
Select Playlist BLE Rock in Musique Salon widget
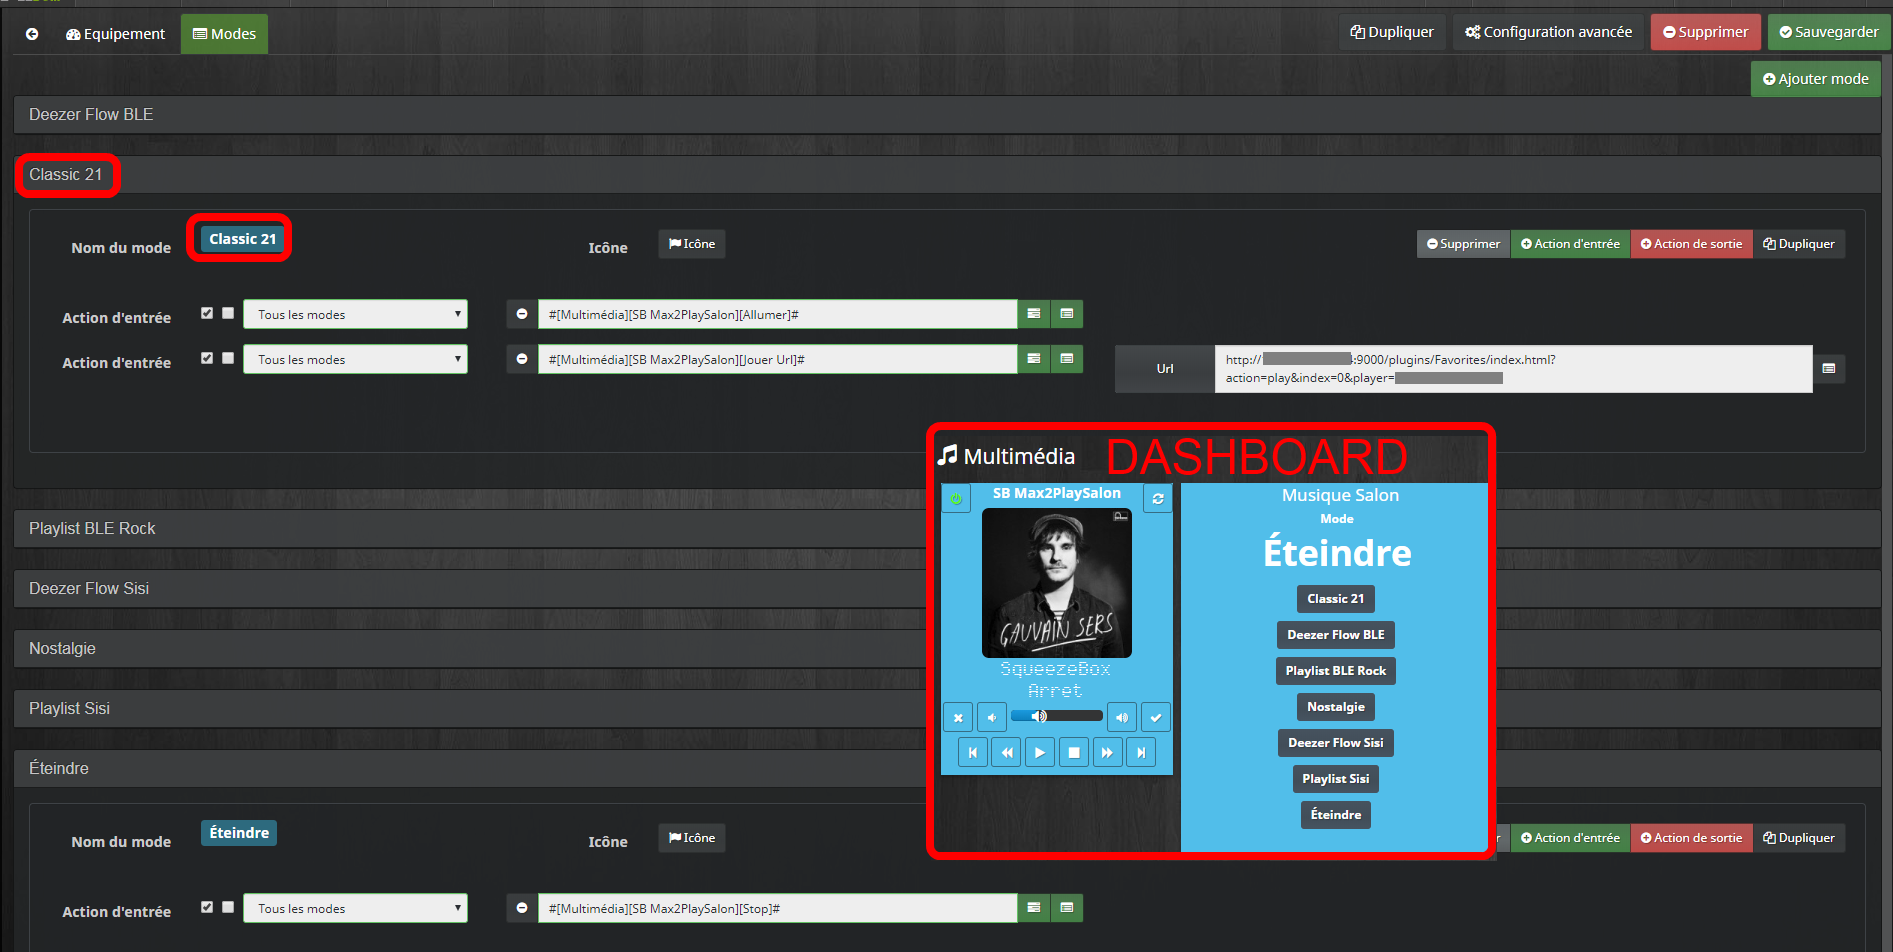click(x=1336, y=671)
